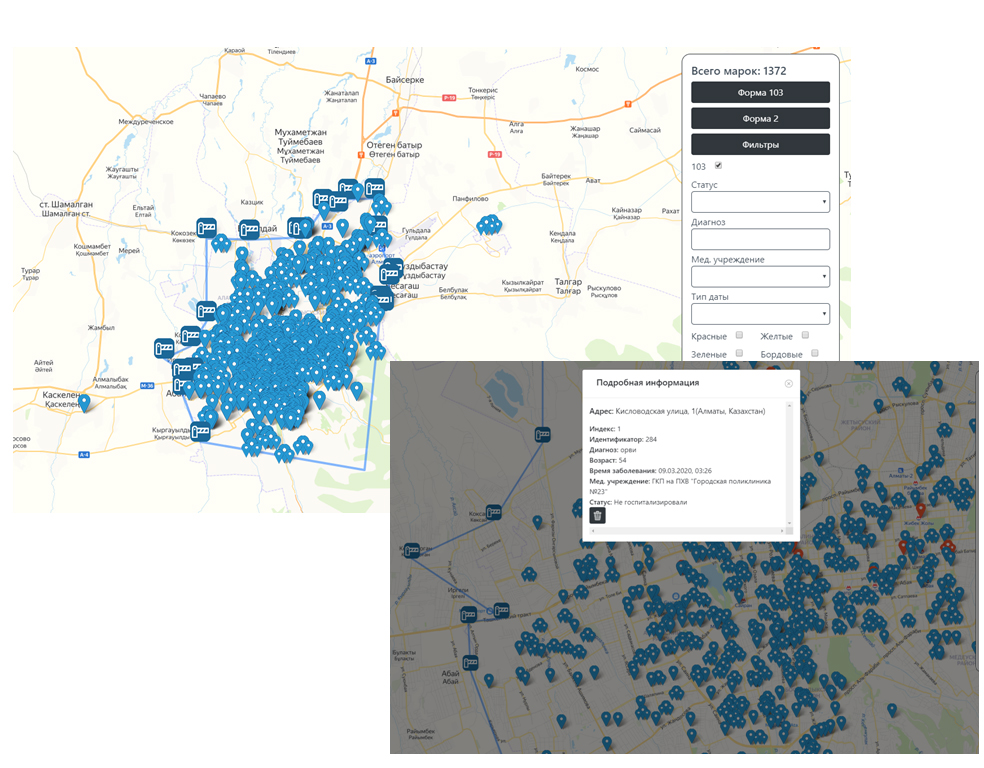984x768 pixels.
Task: Click topmost checkpoint icon on lower map
Action: 543,434
